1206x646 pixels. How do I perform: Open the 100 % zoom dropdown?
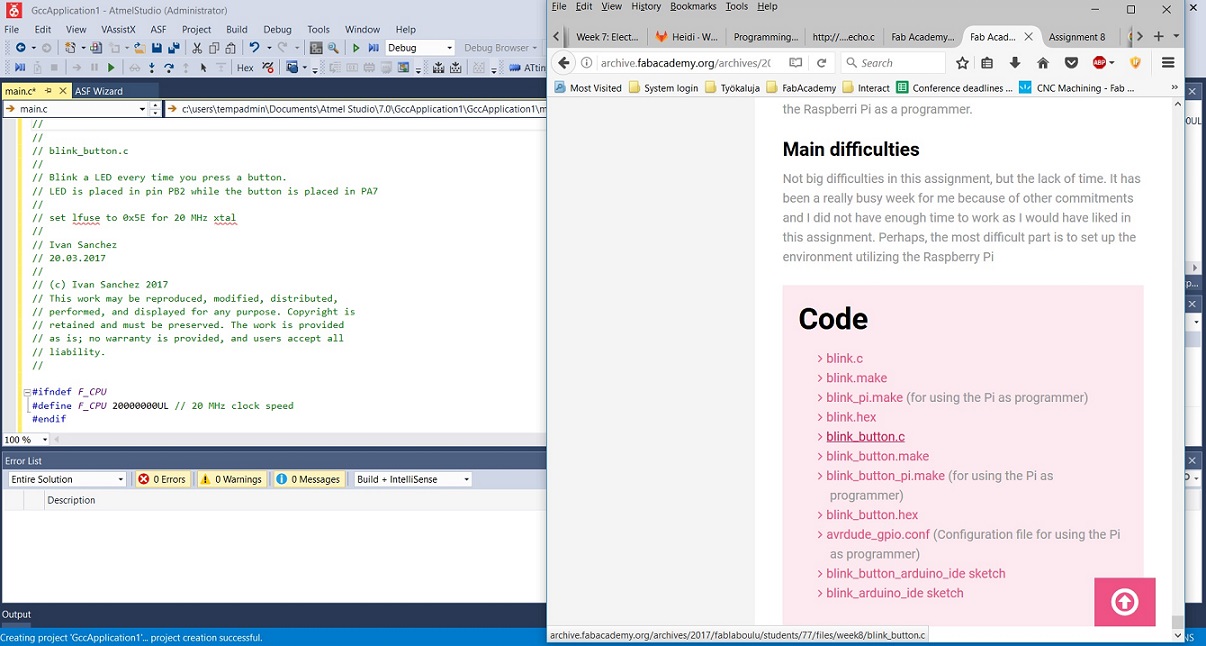44,440
